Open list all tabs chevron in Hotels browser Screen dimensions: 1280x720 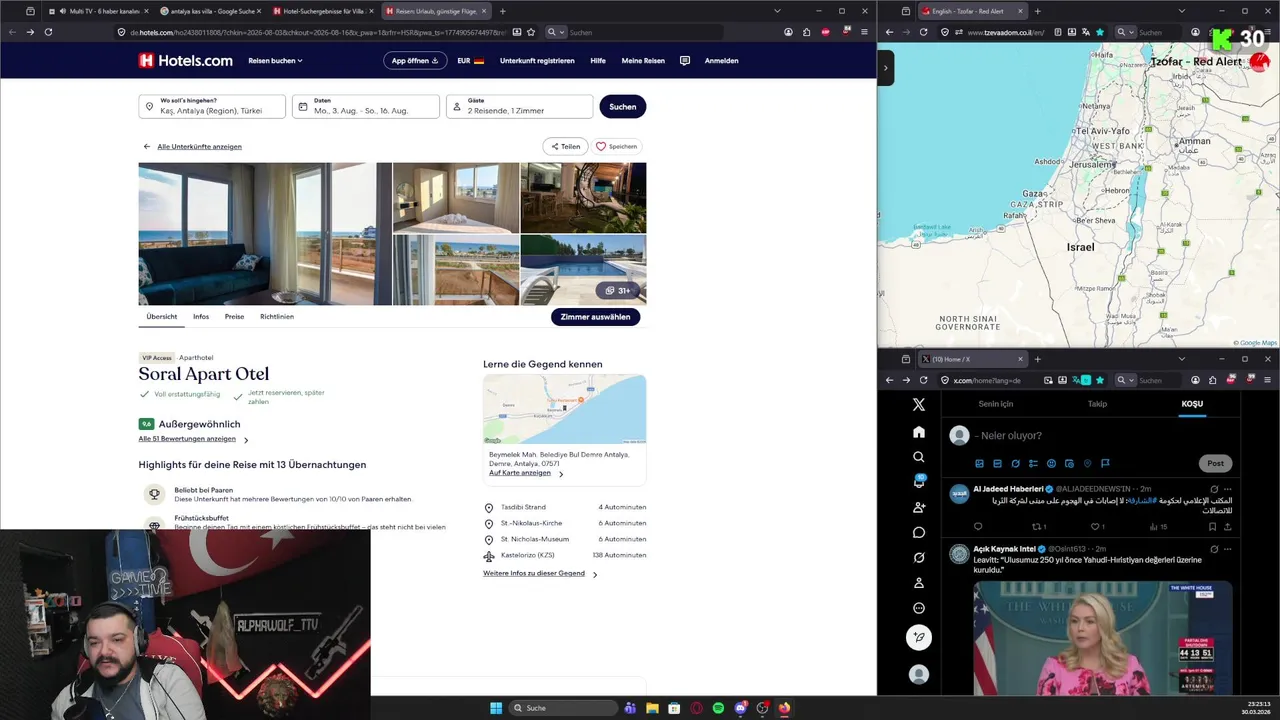click(x=778, y=11)
